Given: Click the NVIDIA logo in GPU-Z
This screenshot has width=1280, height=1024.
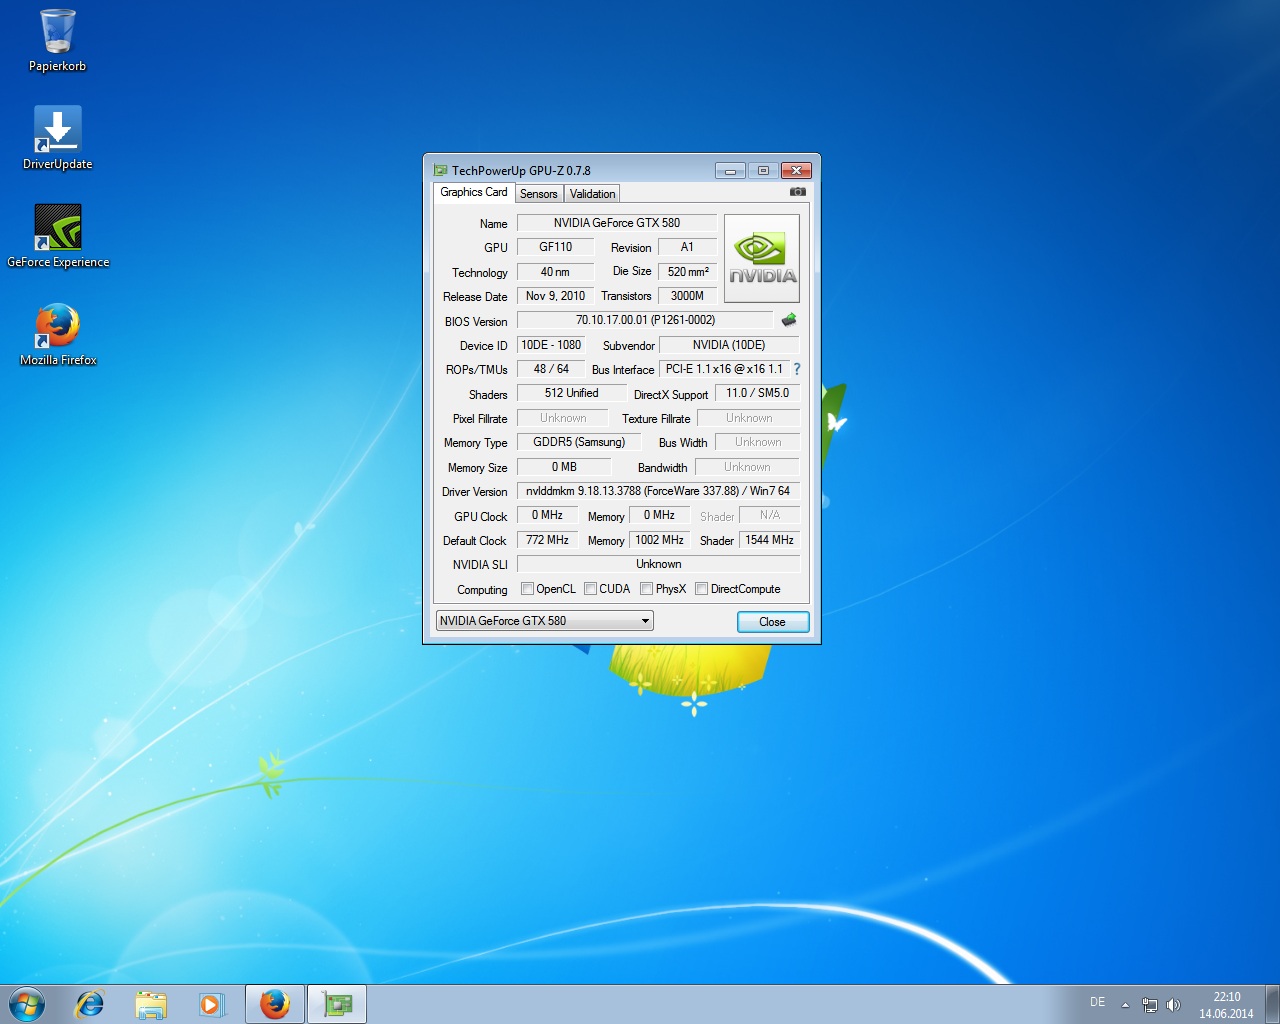Looking at the screenshot, I should tap(761, 258).
